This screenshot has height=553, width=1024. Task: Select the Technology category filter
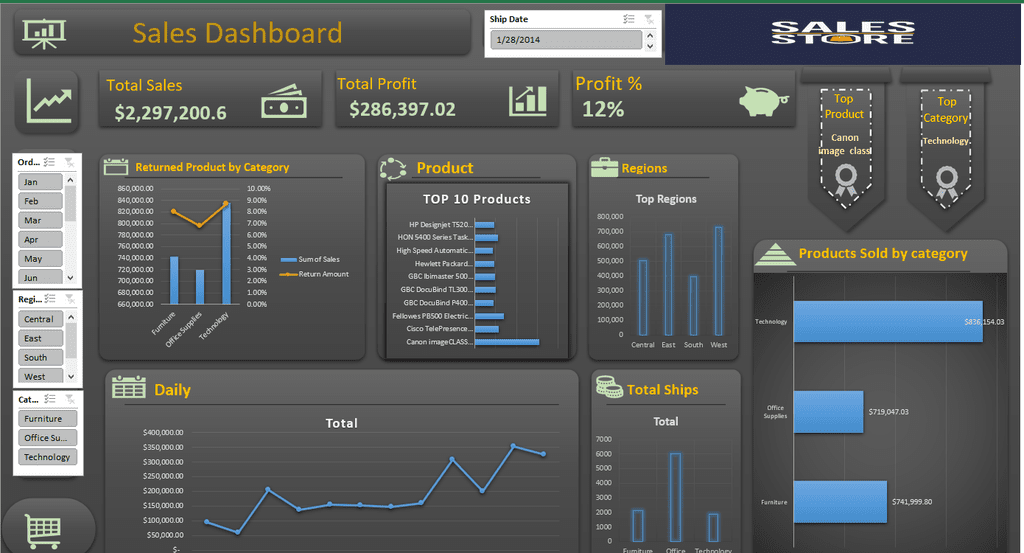(x=48, y=457)
